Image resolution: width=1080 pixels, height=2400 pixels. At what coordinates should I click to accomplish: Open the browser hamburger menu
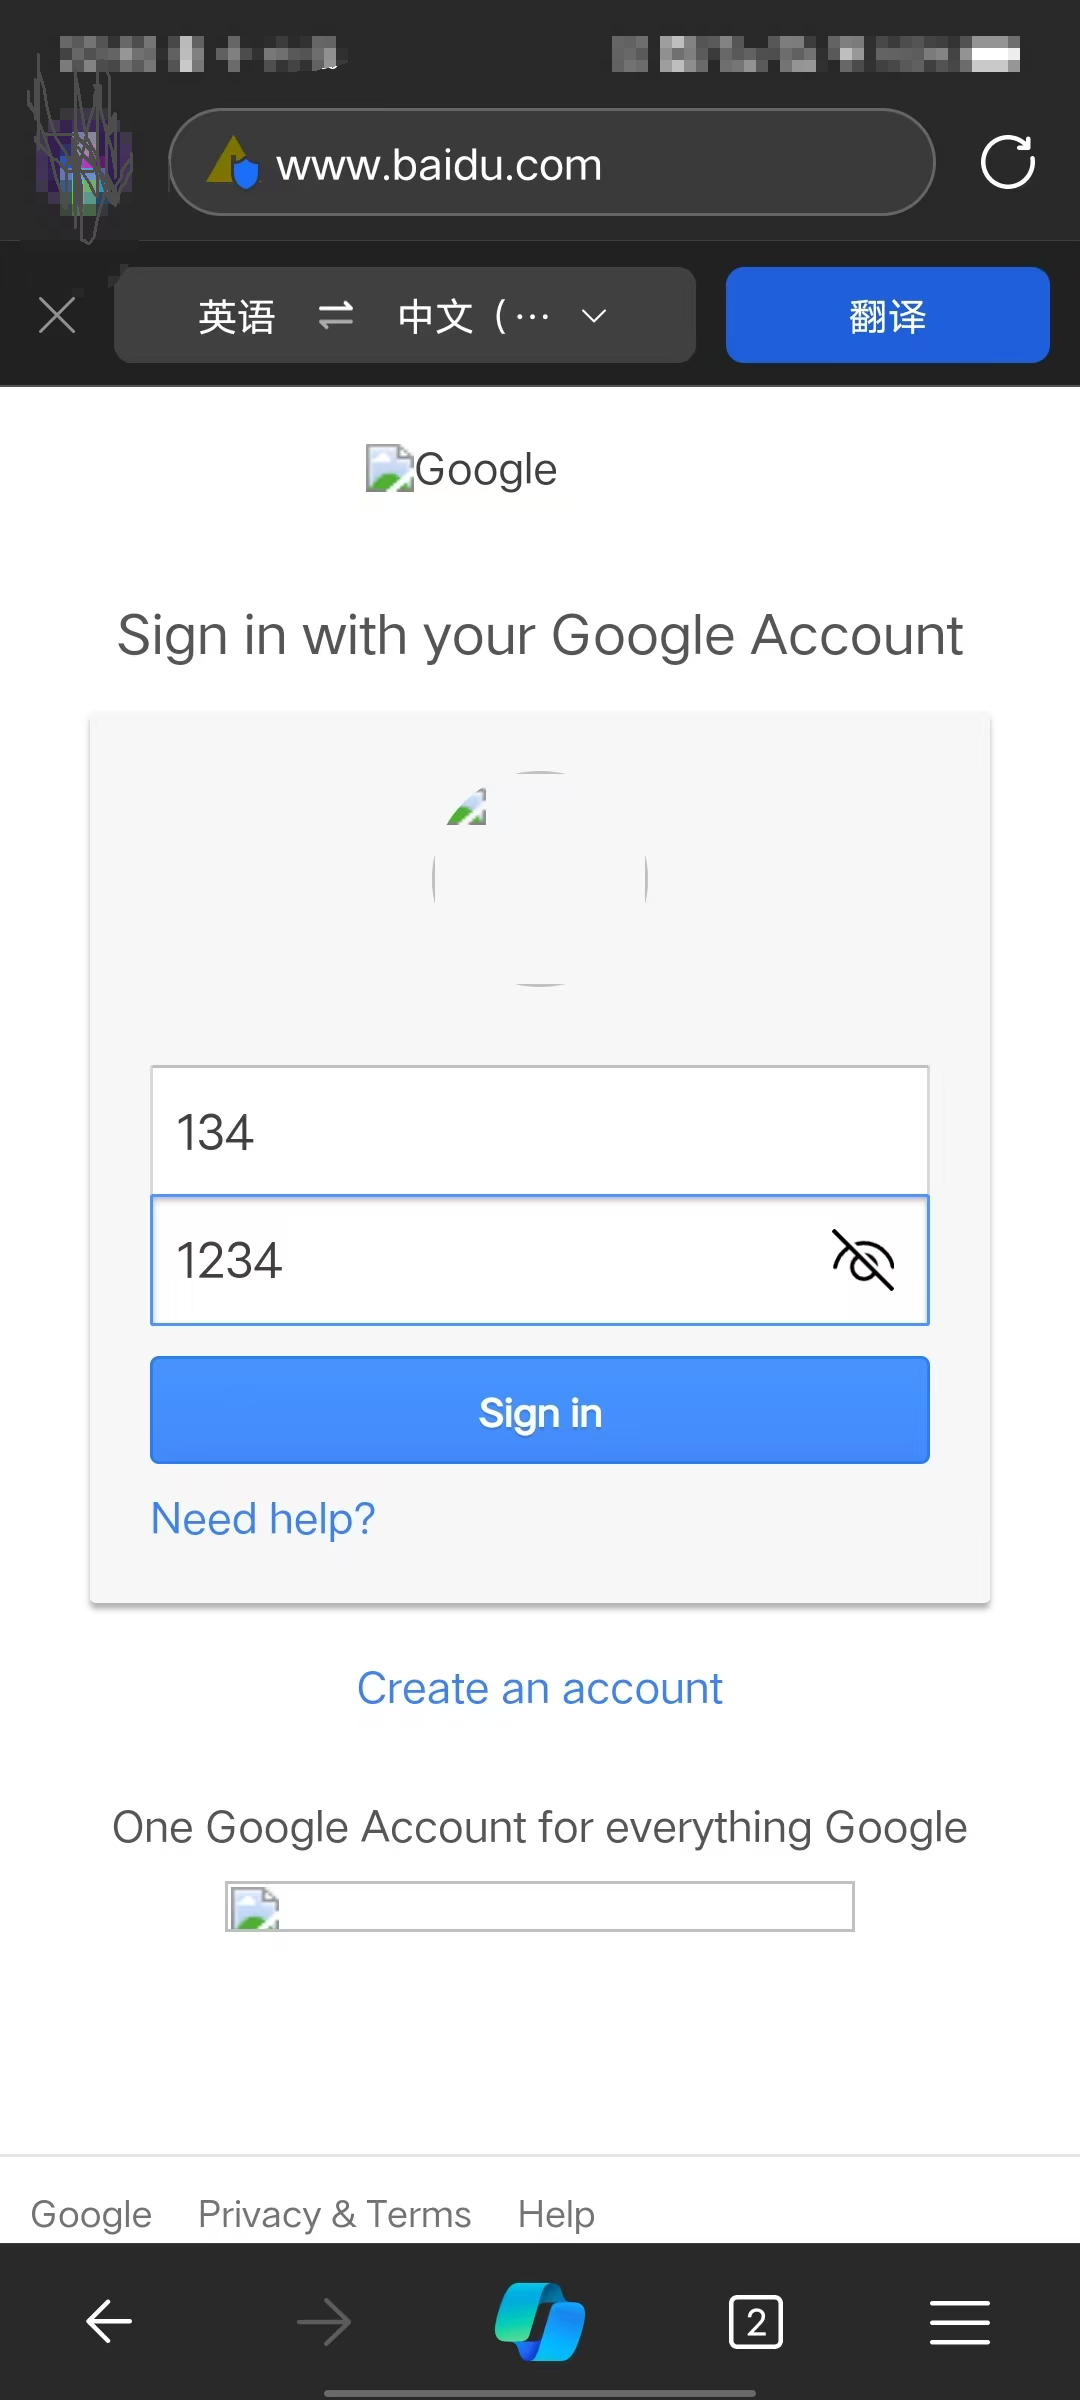pos(959,2321)
